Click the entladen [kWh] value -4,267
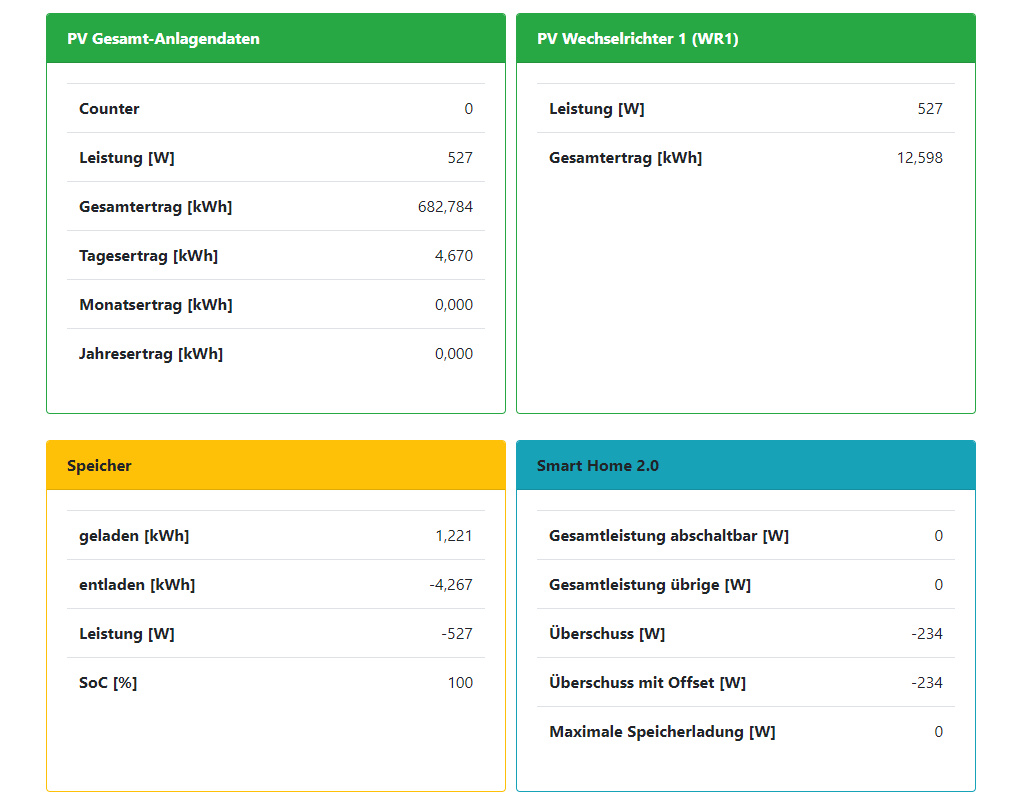Screen dimensions: 1027x801 [x=451, y=585]
